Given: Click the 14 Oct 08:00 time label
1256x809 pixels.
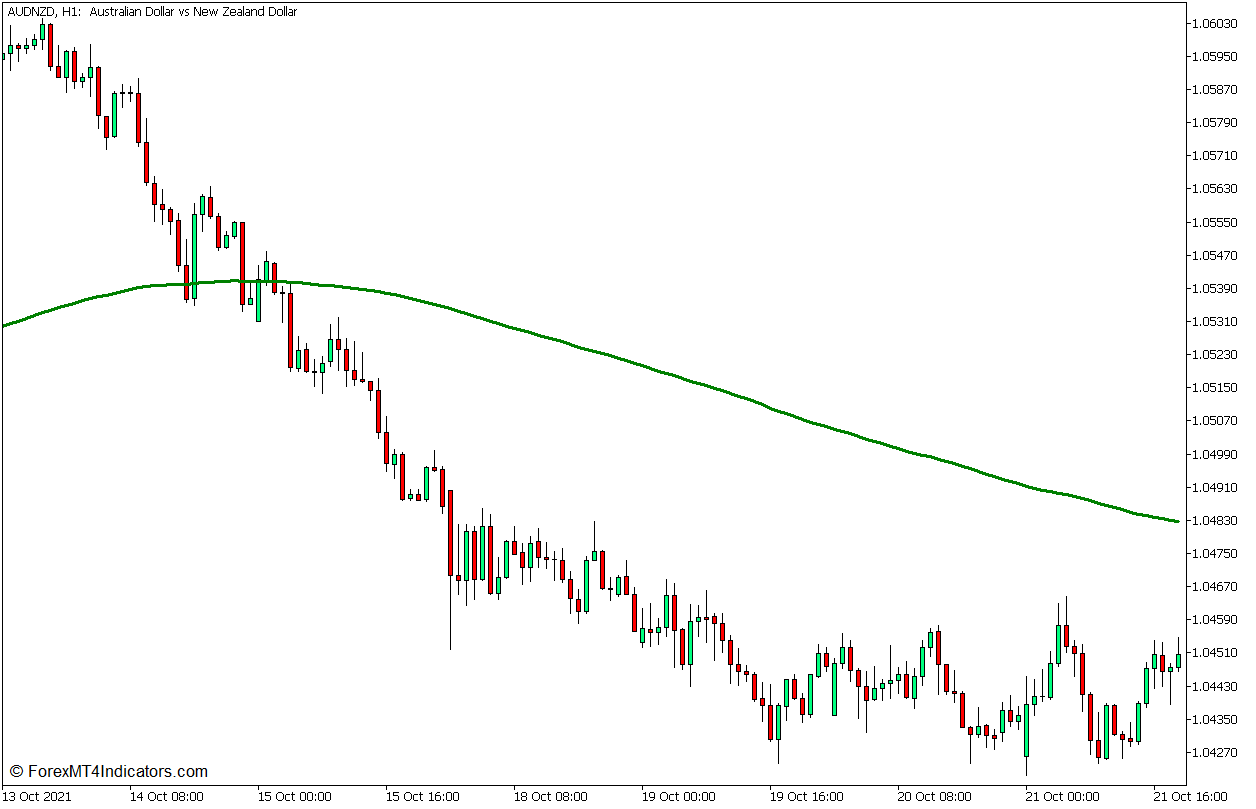Looking at the screenshot, I should (x=166, y=797).
